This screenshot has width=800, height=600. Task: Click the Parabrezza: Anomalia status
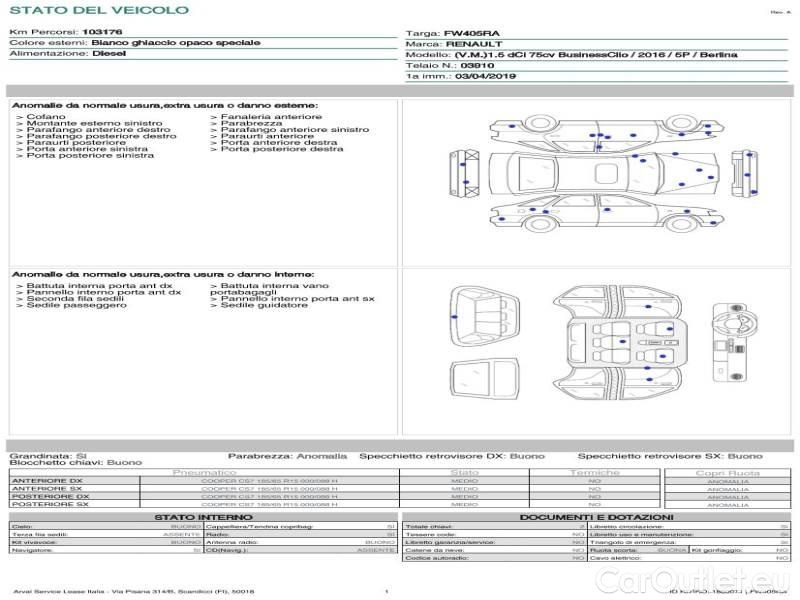coord(287,456)
